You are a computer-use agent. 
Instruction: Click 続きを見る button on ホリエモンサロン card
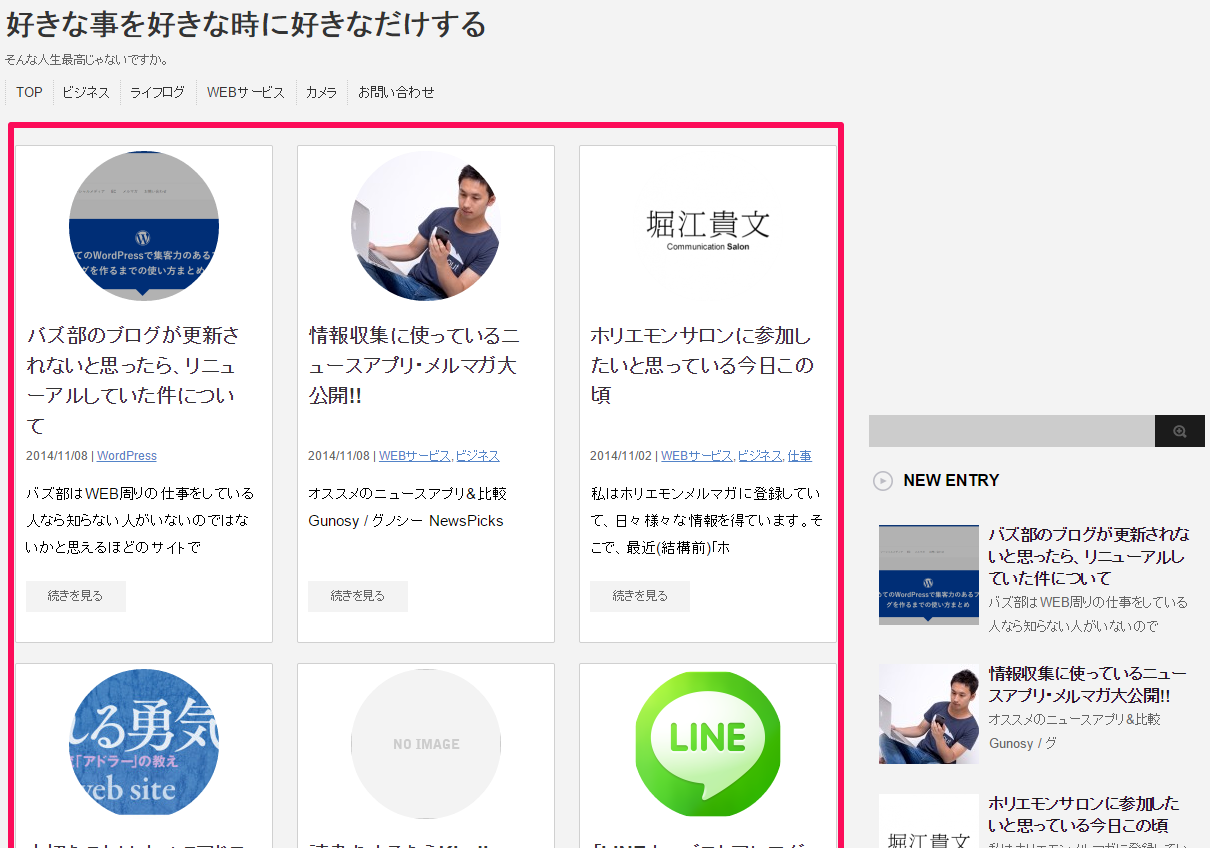point(640,596)
